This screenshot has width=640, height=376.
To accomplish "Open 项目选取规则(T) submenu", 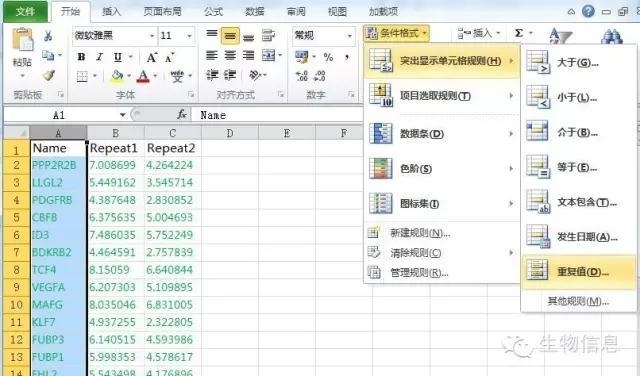I will tap(442, 96).
